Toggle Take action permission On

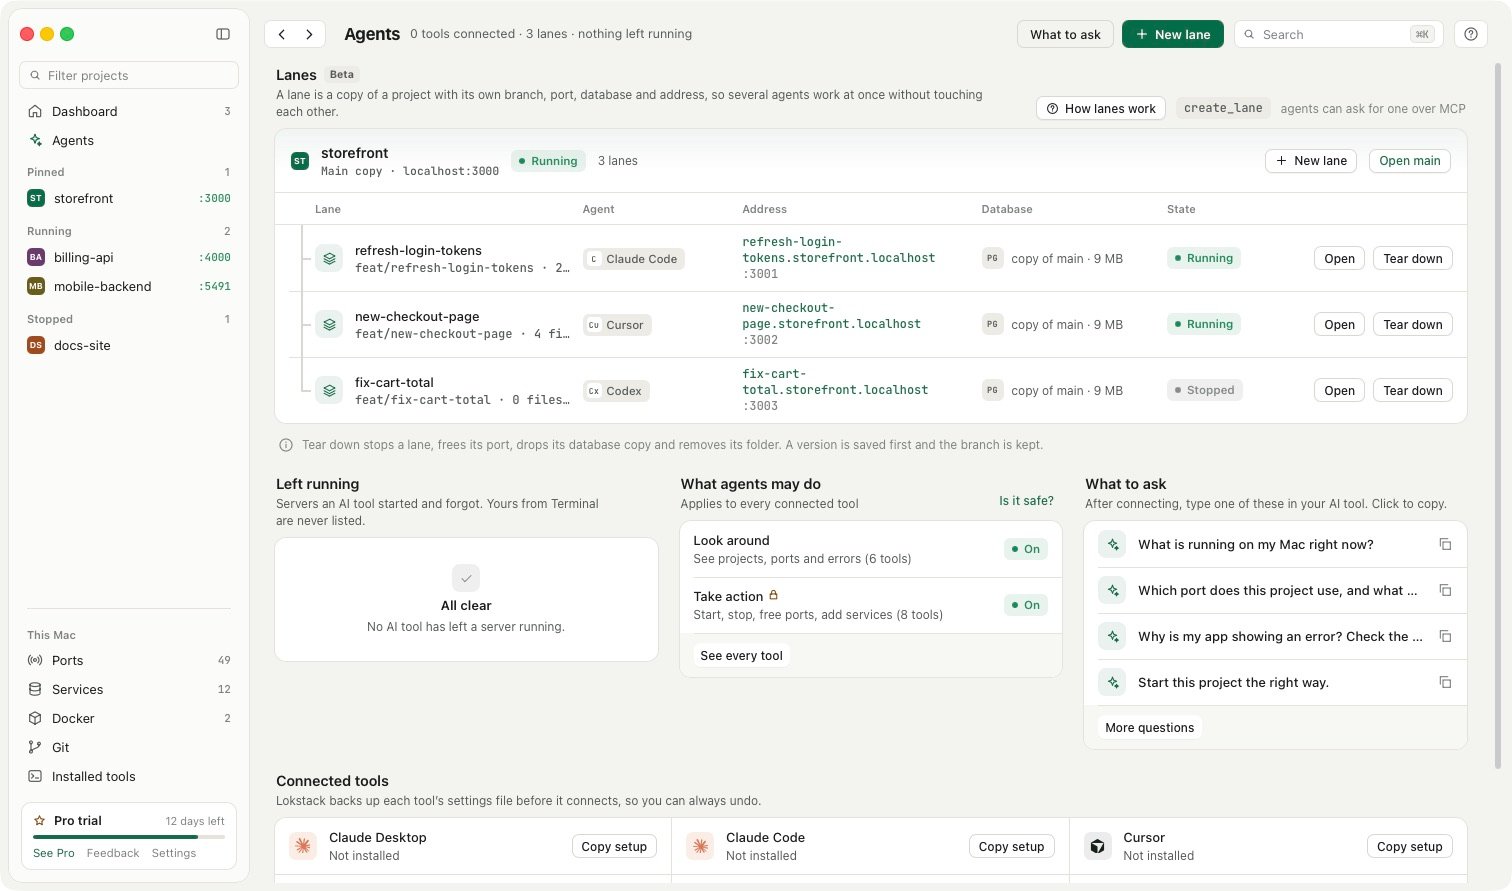point(1025,605)
